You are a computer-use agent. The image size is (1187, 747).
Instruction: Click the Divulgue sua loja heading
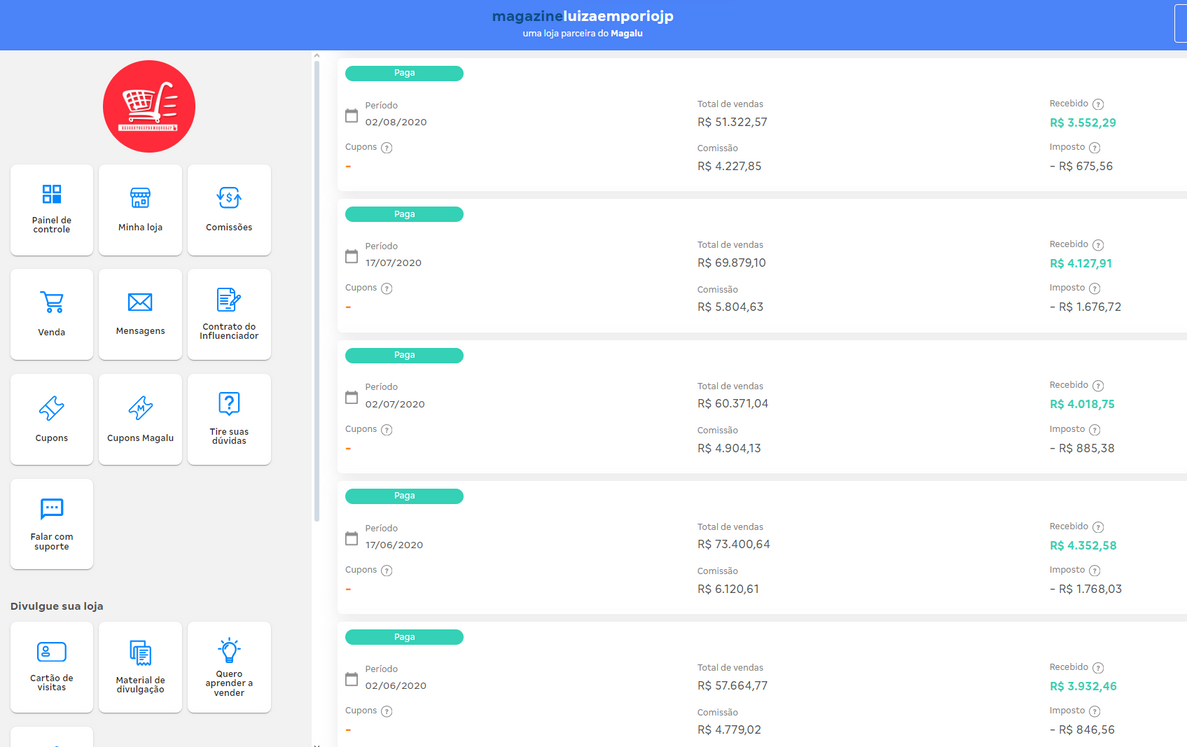tap(57, 606)
